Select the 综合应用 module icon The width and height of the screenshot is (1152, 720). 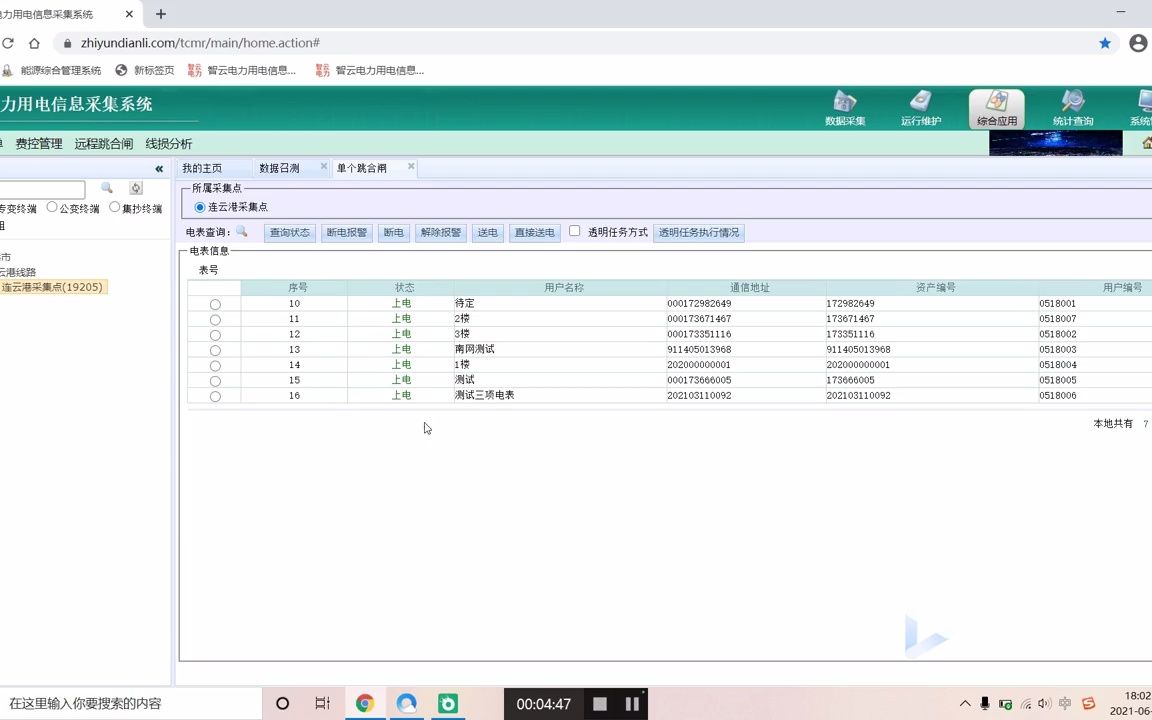tap(996, 106)
